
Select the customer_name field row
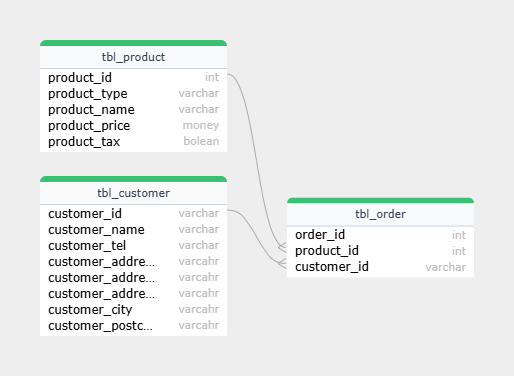click(x=133, y=229)
